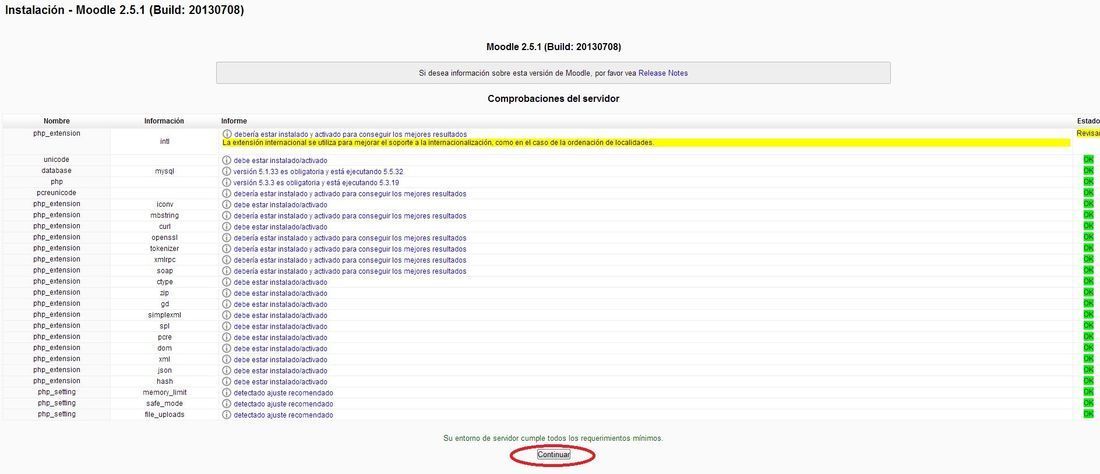The height and width of the screenshot is (474, 1100).
Task: Click info icon in the tokenizer row
Action: tap(227, 249)
